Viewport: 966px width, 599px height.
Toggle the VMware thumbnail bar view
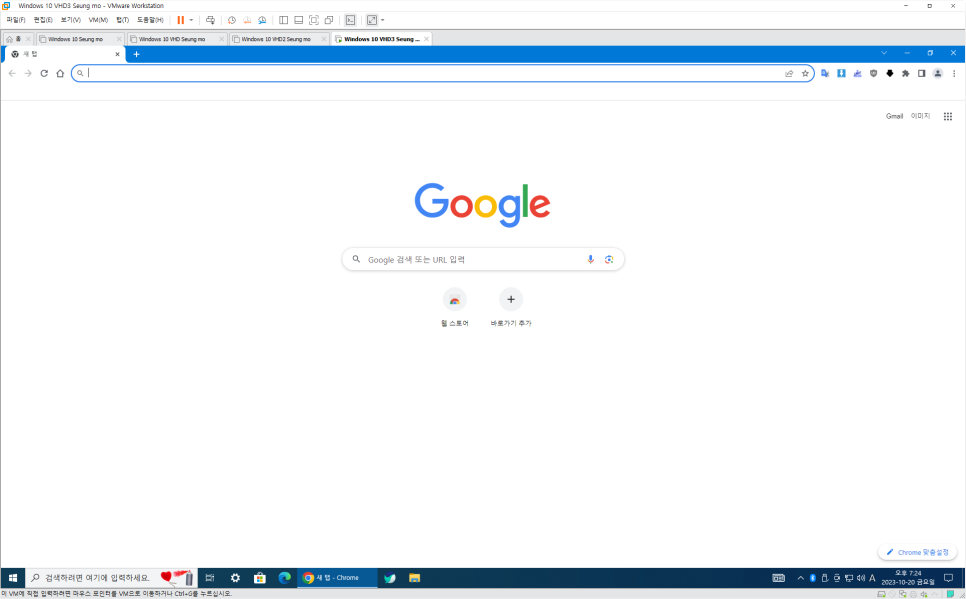click(x=299, y=20)
